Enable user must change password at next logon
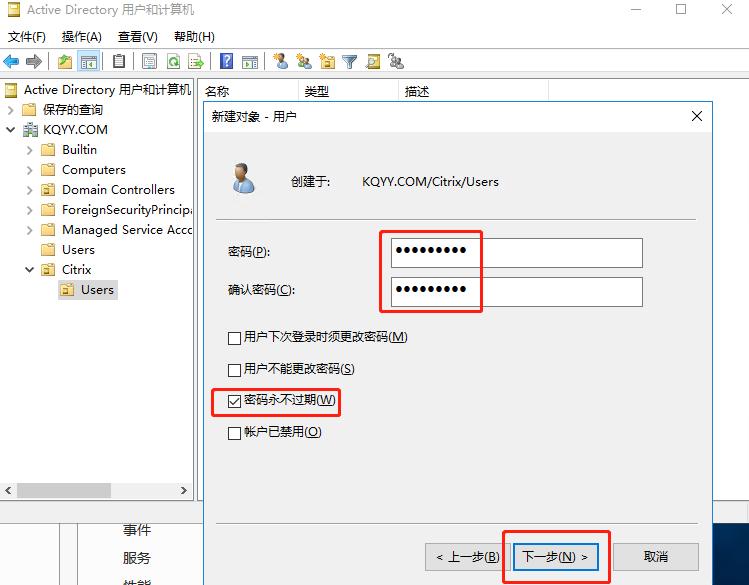749x585 pixels. (235, 338)
